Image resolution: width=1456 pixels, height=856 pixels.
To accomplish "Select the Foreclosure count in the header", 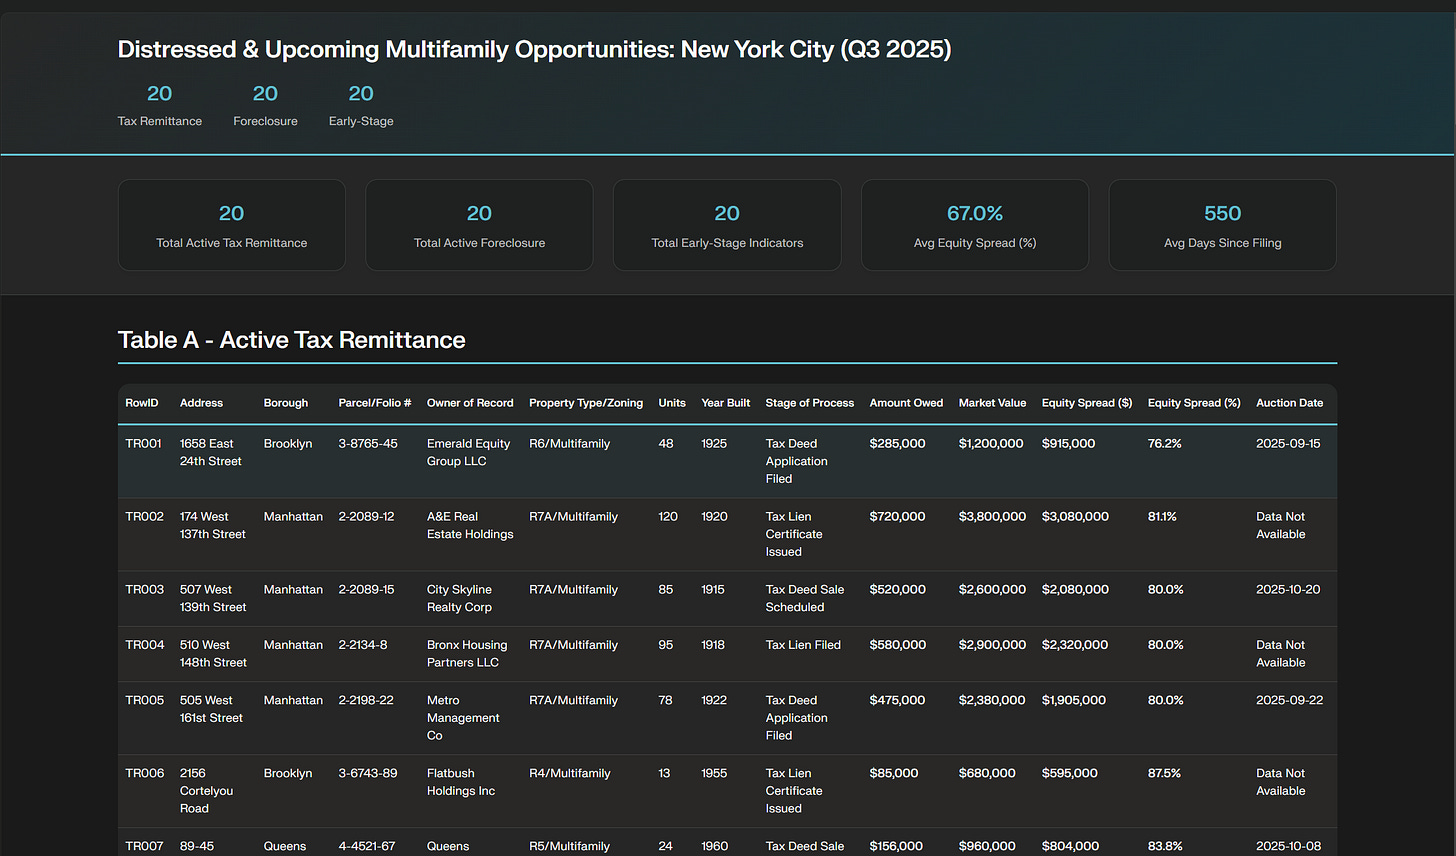I will [265, 93].
